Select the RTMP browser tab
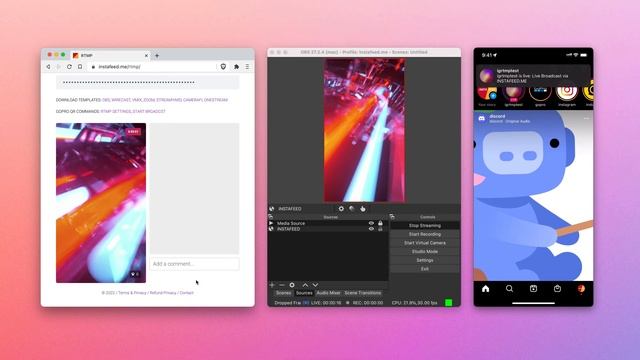 tap(110, 56)
